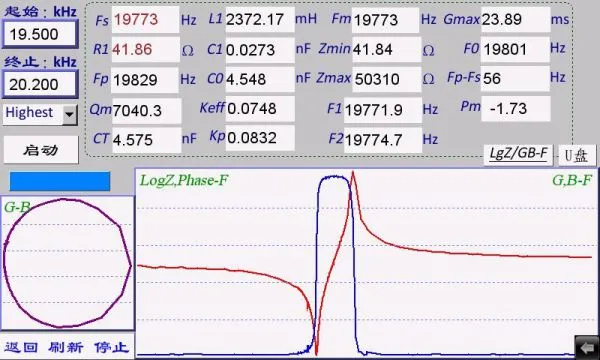Click the G-B admittance circle plot
Screen dimensions: 600x360
(67, 263)
